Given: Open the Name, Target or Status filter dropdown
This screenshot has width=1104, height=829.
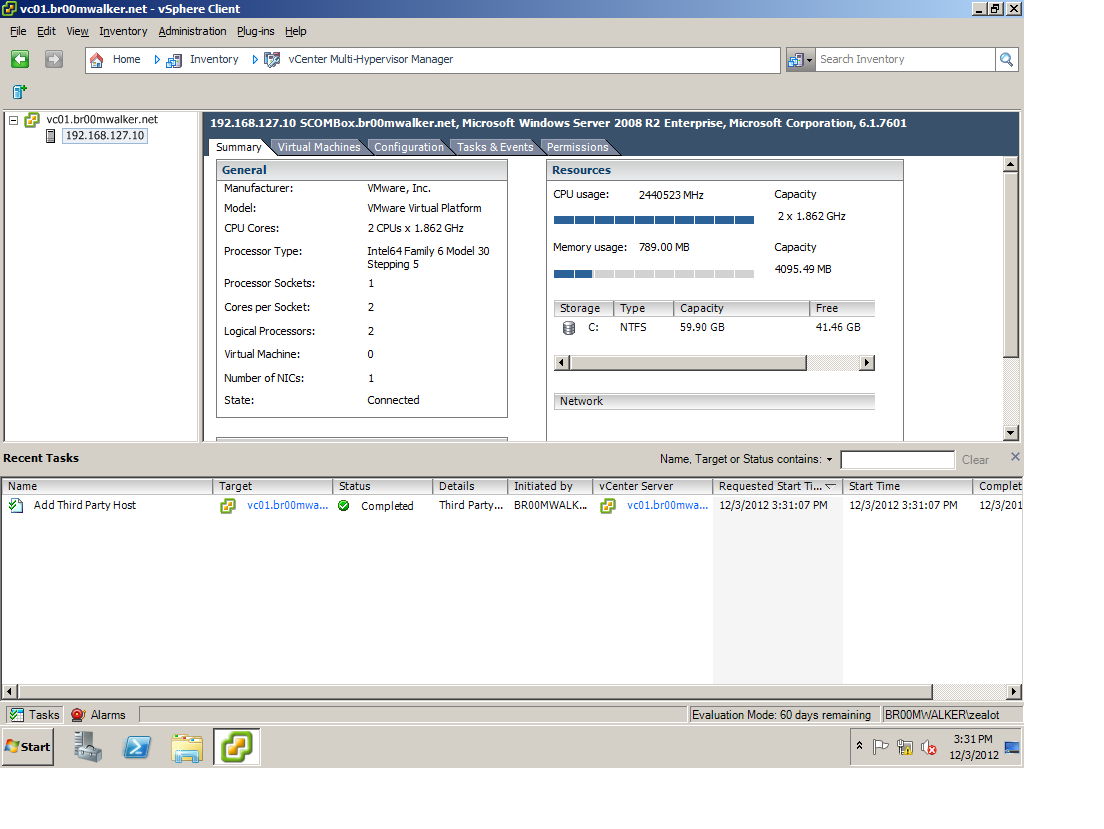Looking at the screenshot, I should (829, 460).
